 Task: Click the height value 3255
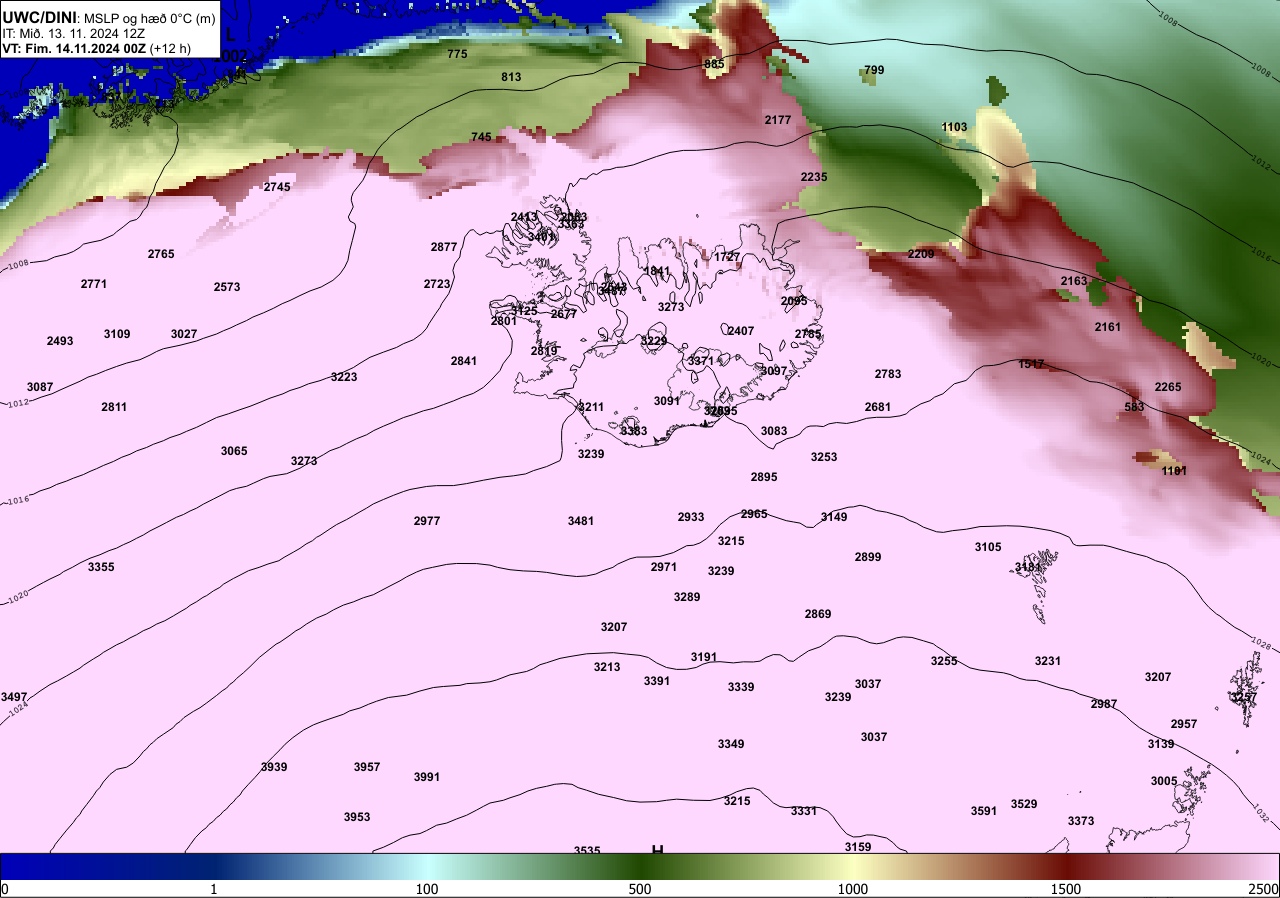[x=944, y=661]
